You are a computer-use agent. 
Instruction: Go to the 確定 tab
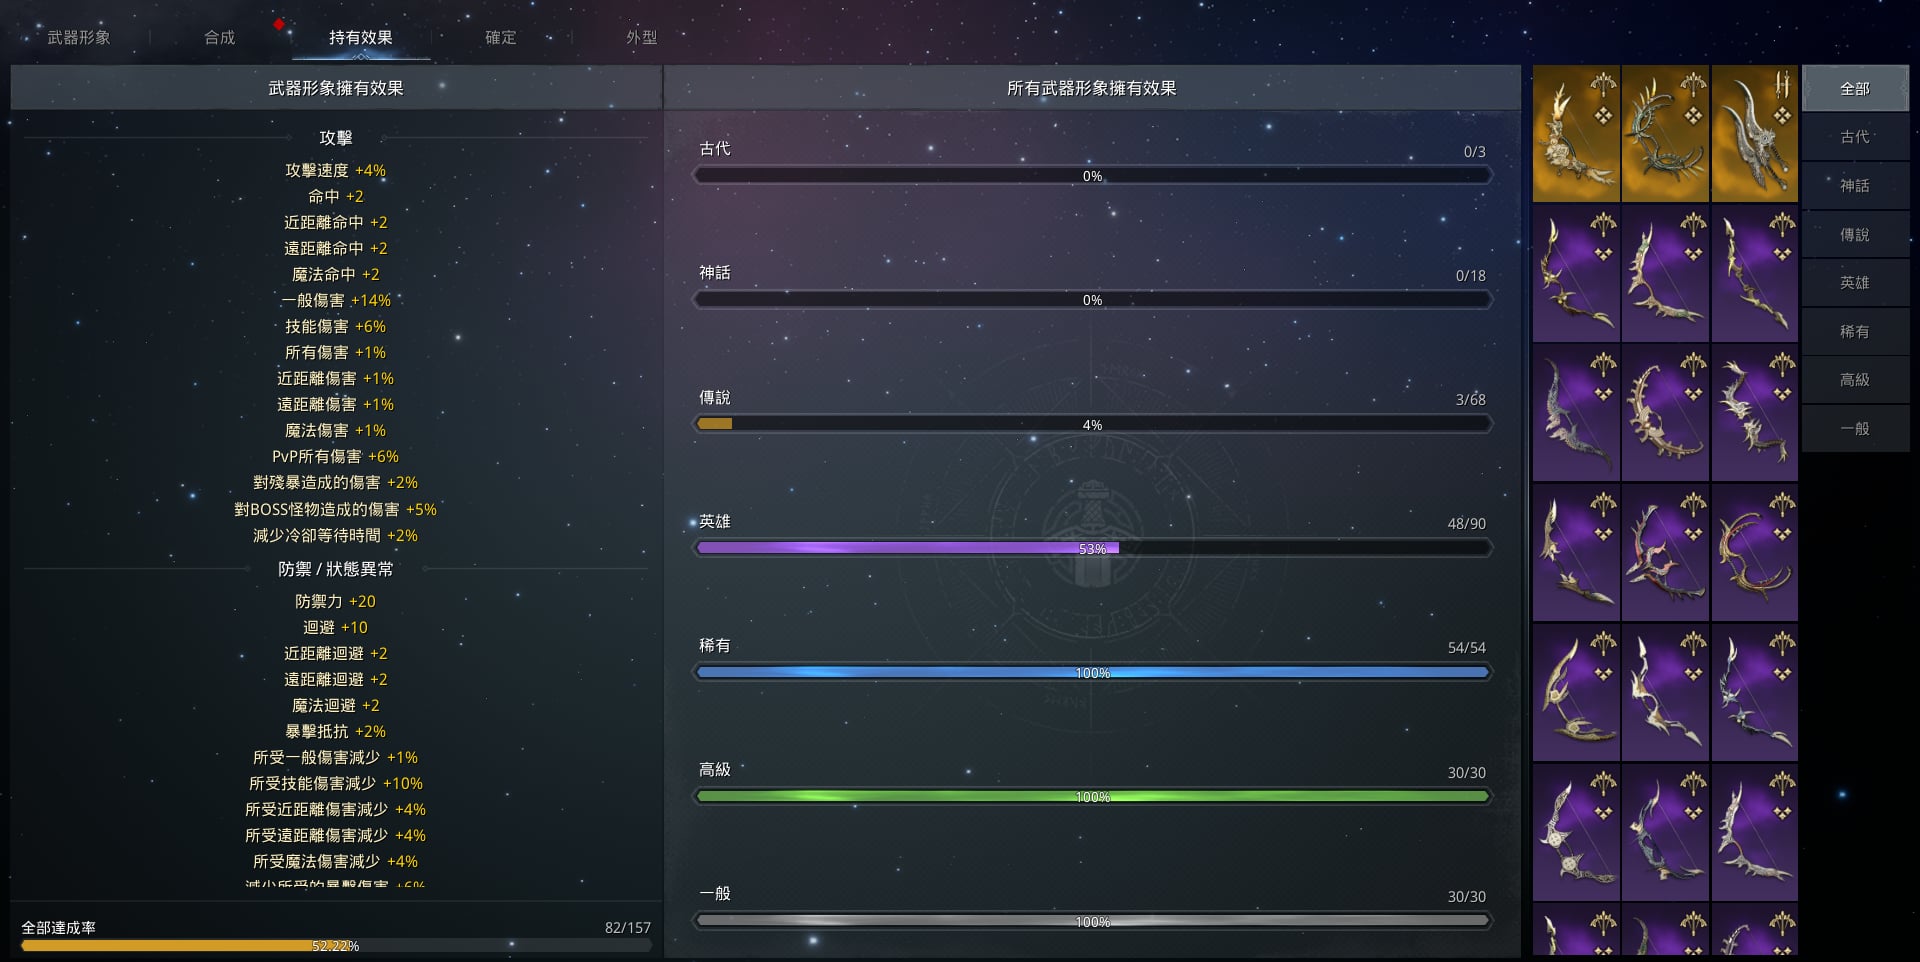coord(501,37)
